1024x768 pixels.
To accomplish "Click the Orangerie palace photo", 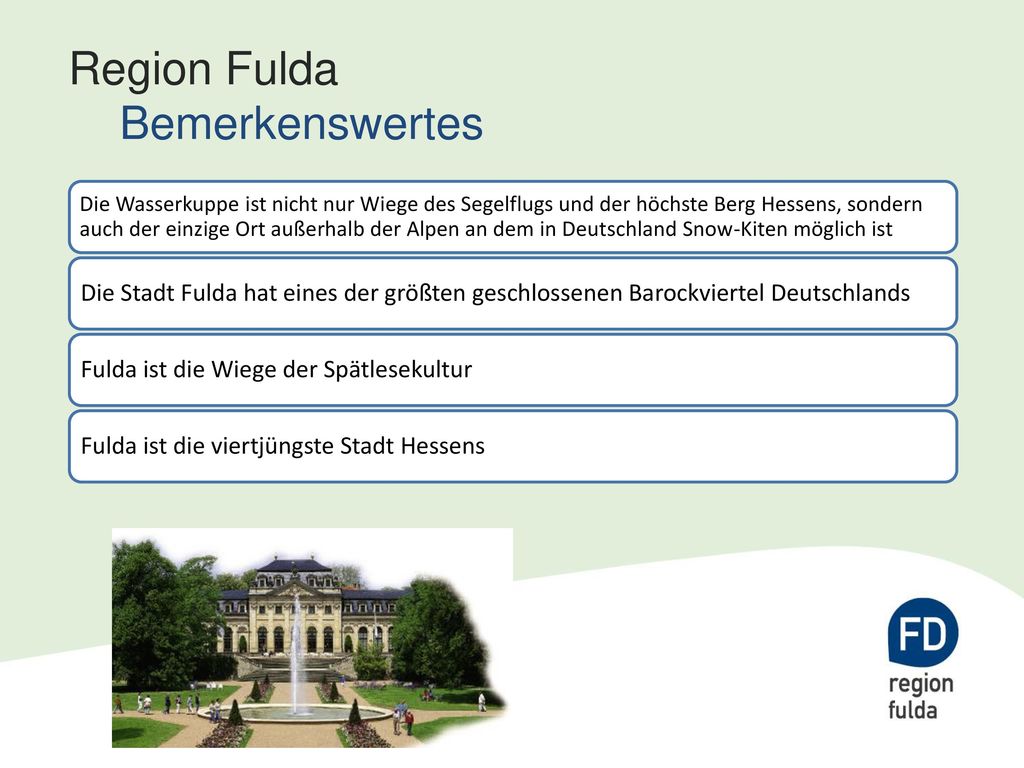I will (x=312, y=638).
